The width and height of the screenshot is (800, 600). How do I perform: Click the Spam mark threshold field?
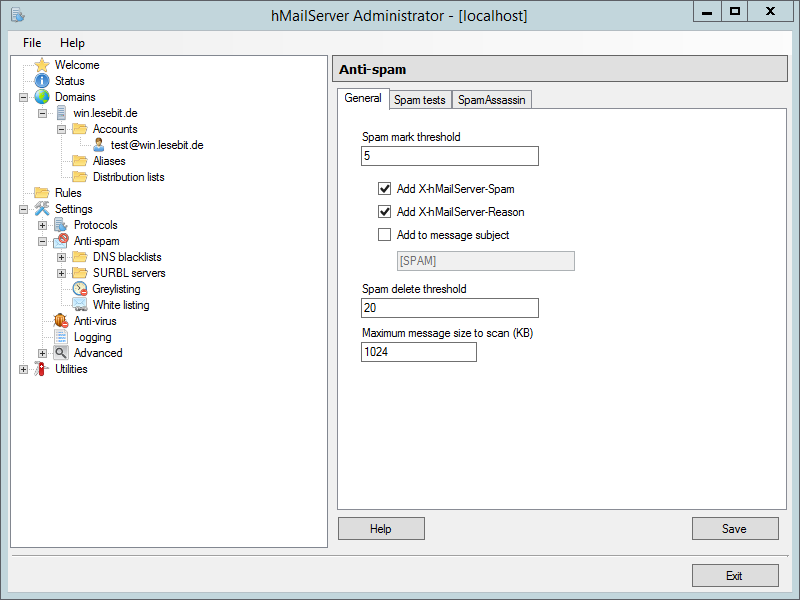tap(449, 156)
